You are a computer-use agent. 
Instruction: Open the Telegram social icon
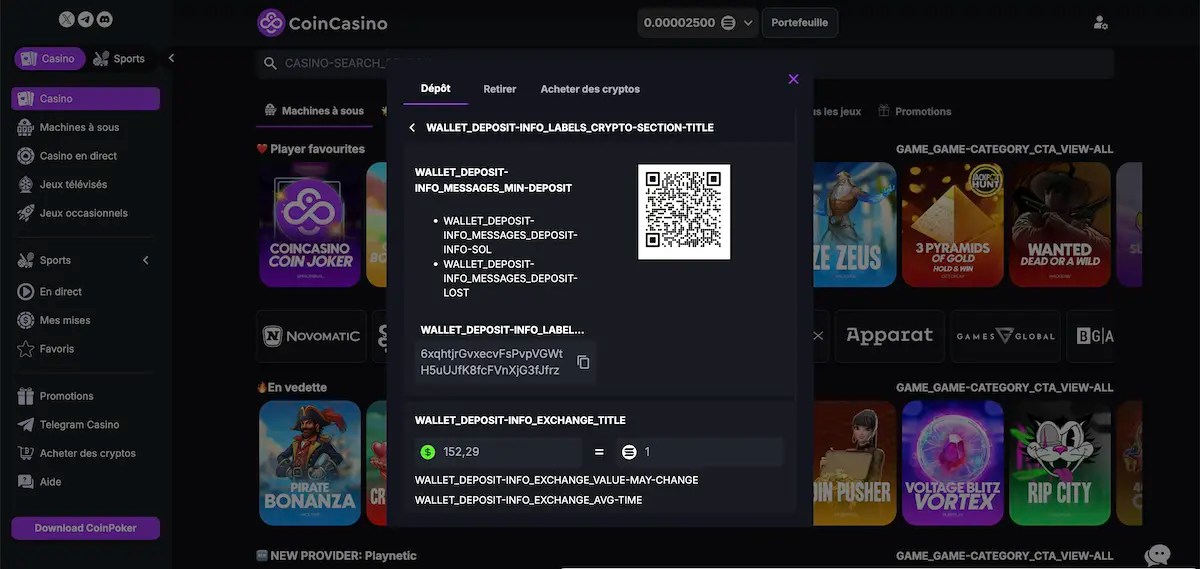coord(86,19)
